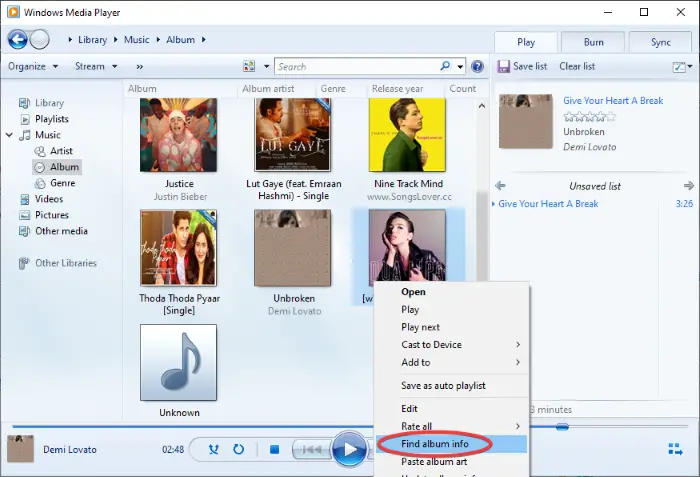
Task: Select the Thoda Thoda Pyaar album cover
Action: [x=179, y=248]
